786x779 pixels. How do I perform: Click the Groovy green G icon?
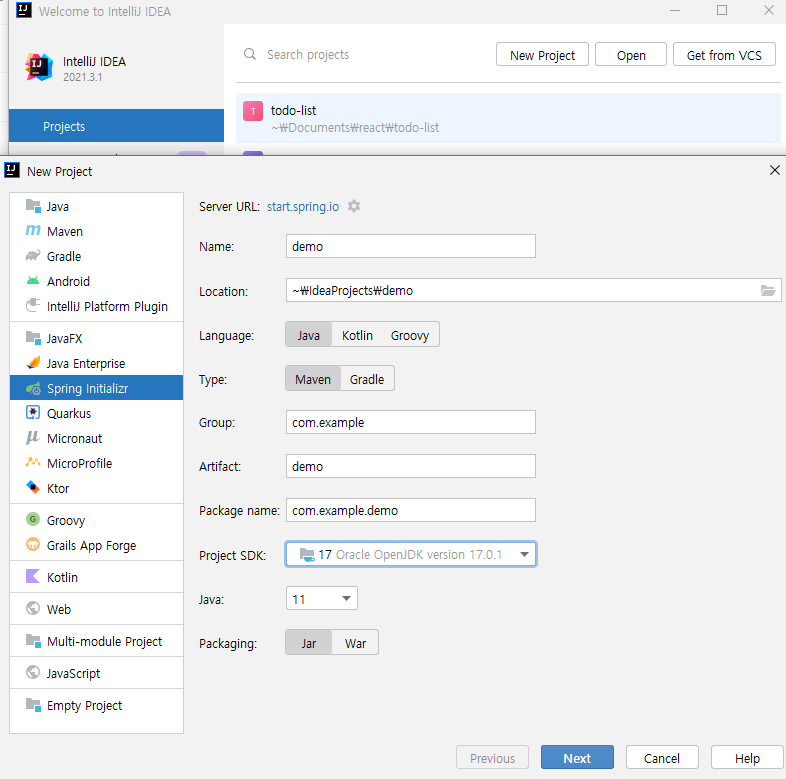tap(33, 519)
